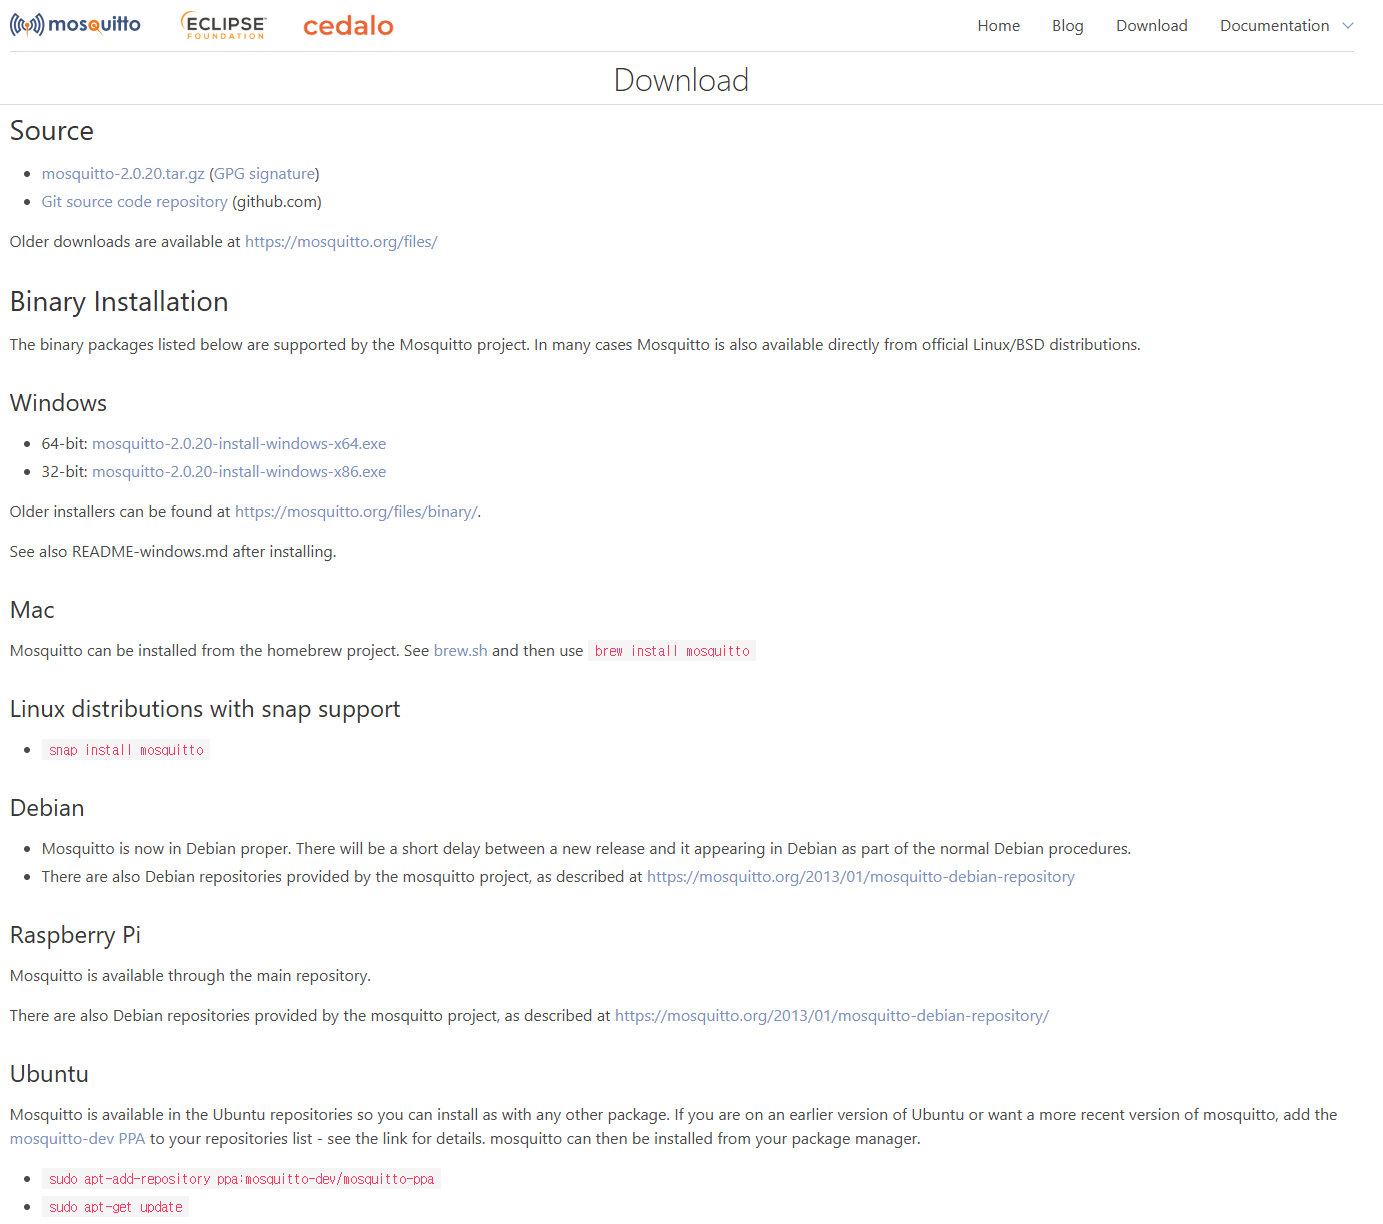
Task: Click 'See also README-windows.md after installing' text
Action: (x=173, y=552)
